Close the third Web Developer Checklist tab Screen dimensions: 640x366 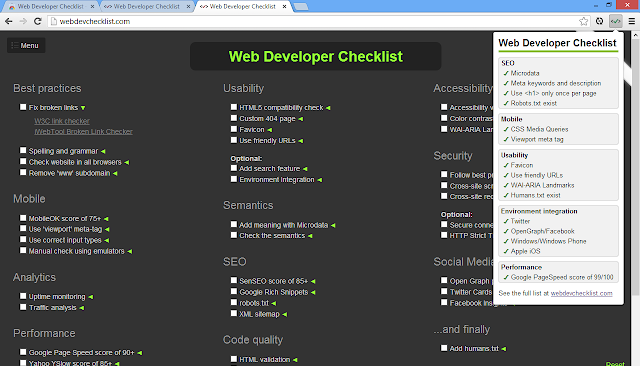[x=284, y=7]
